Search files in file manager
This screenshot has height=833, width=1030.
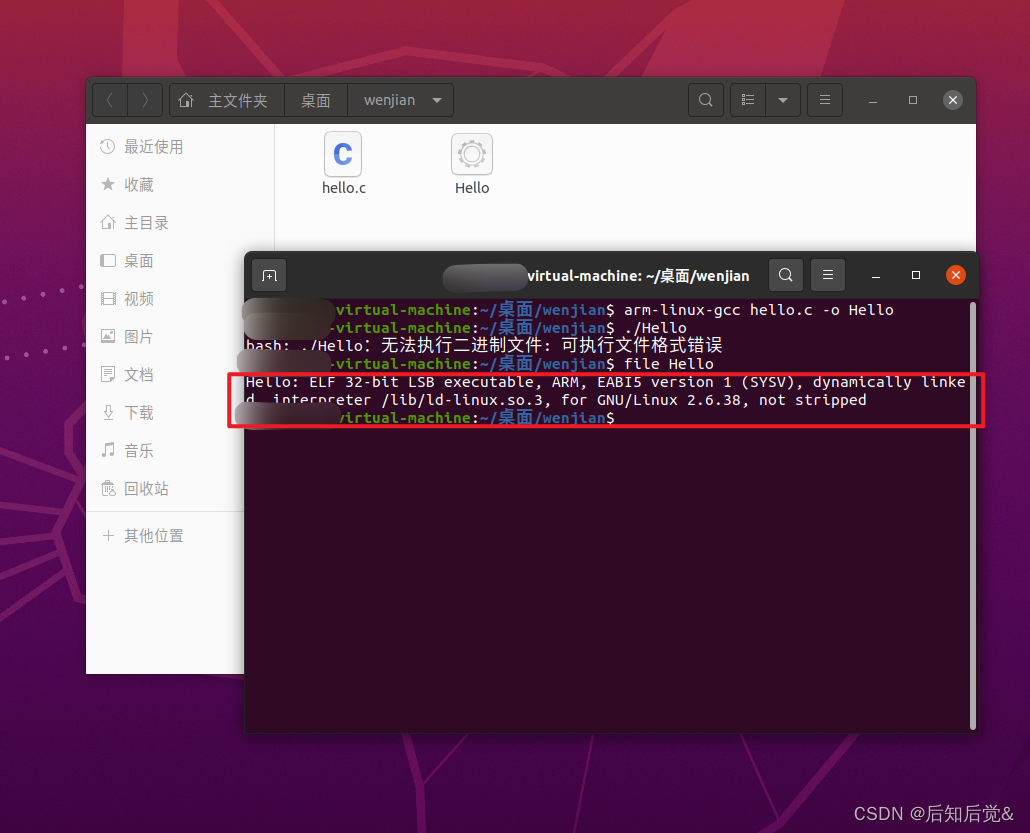tap(705, 100)
